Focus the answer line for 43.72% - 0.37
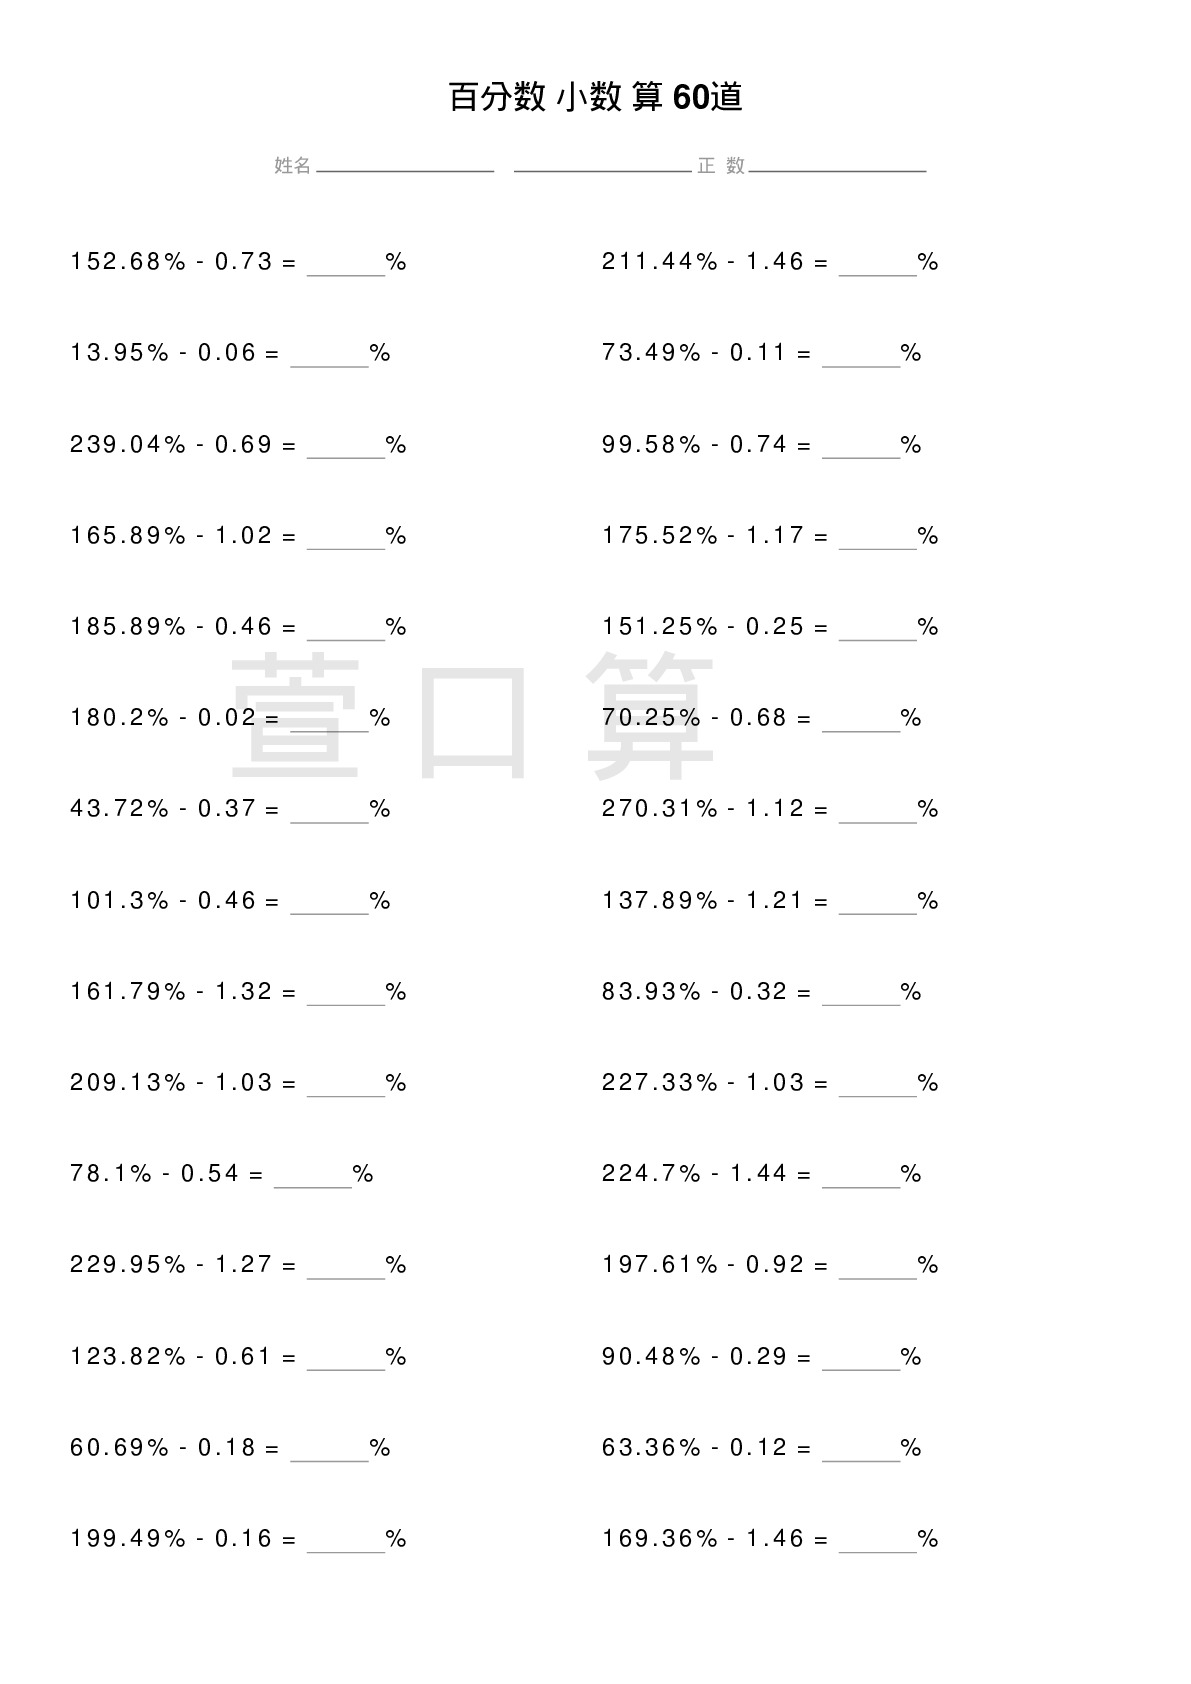Viewport: 1191px width, 1684px height. point(329,812)
